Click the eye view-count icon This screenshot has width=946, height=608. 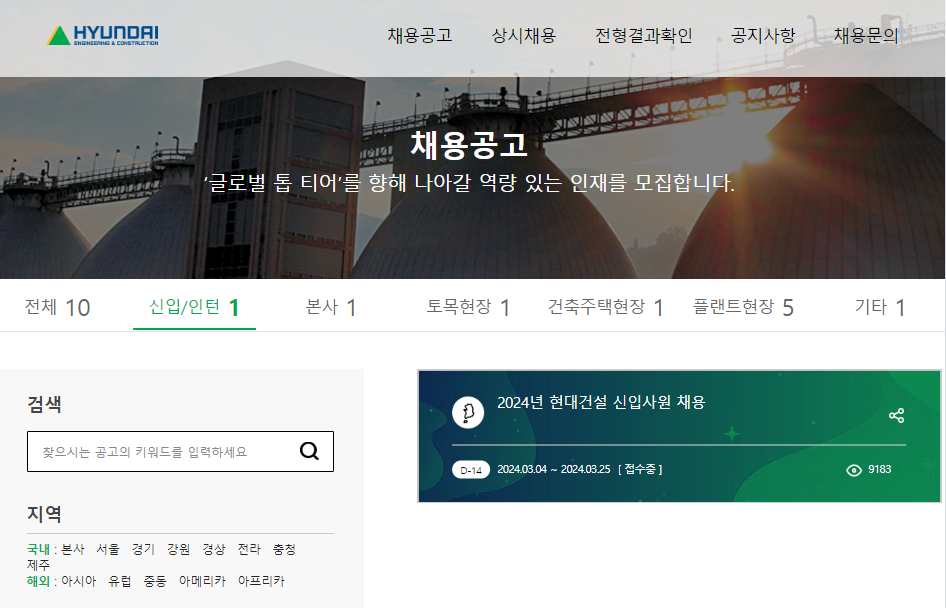(854, 470)
